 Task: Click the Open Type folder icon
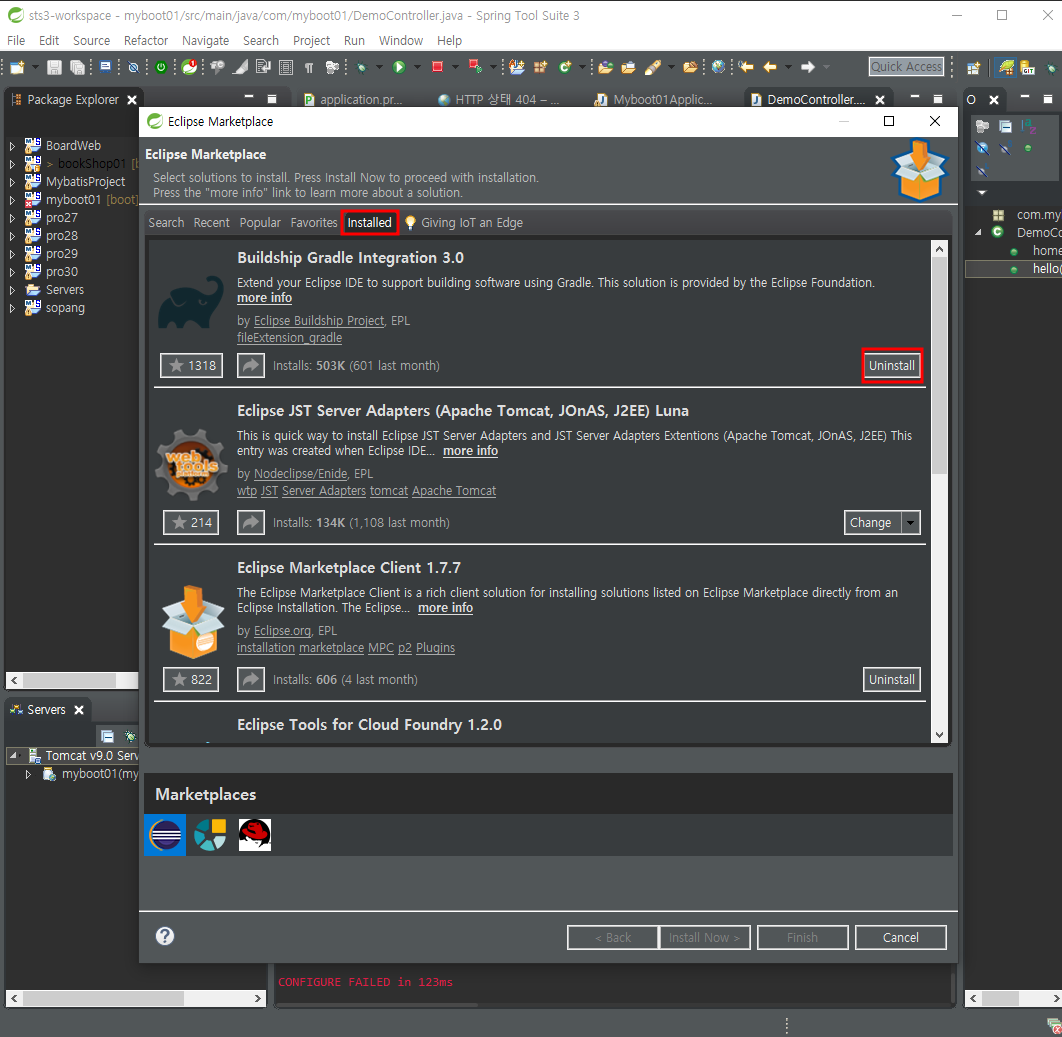tap(606, 67)
